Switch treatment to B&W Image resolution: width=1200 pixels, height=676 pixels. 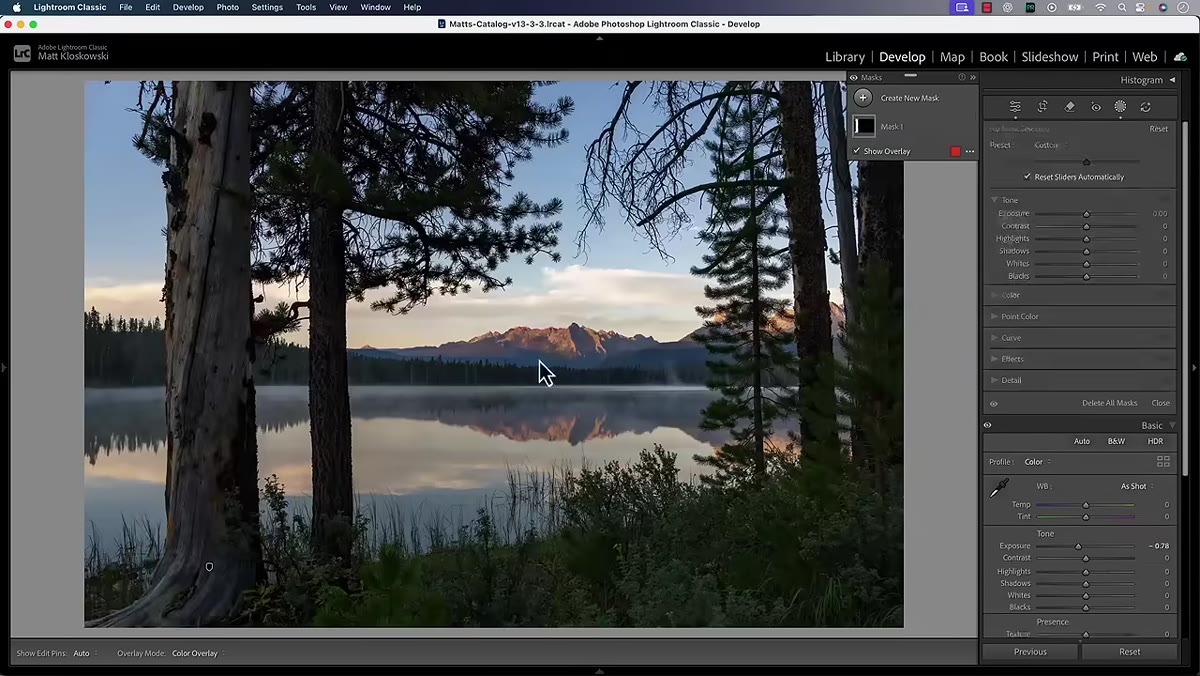[1116, 441]
